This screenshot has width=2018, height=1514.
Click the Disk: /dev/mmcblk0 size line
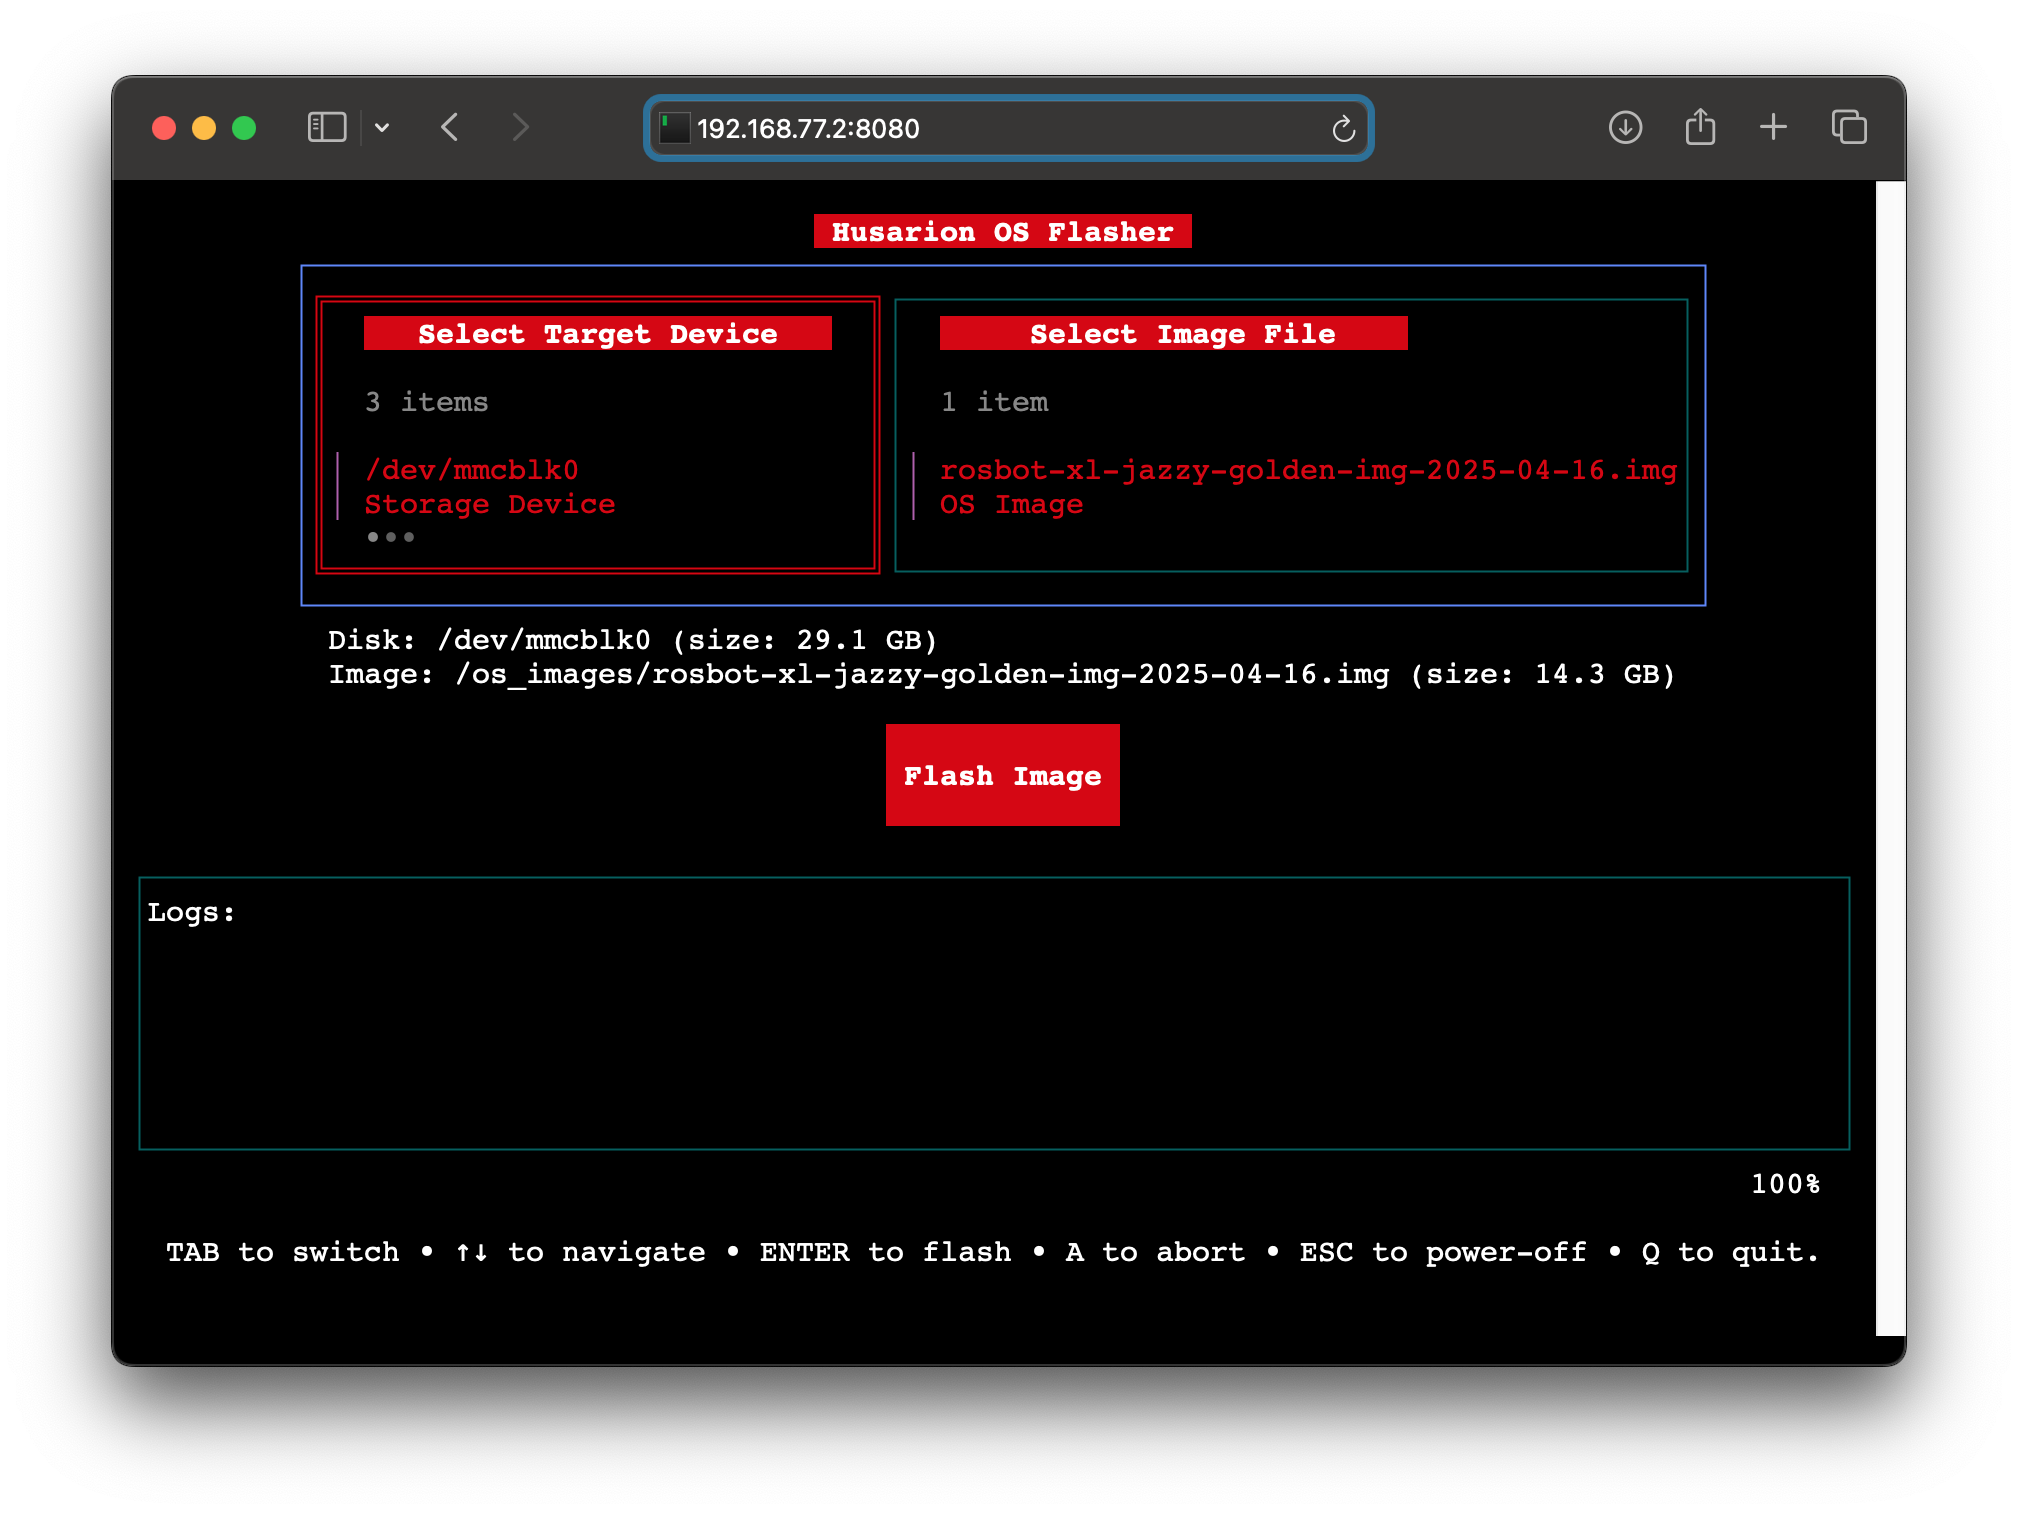coord(632,640)
